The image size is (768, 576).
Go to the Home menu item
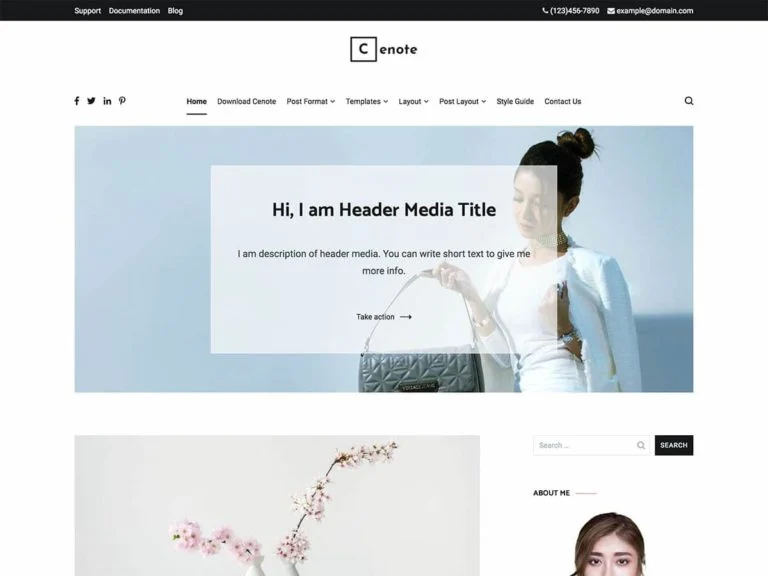pos(196,101)
